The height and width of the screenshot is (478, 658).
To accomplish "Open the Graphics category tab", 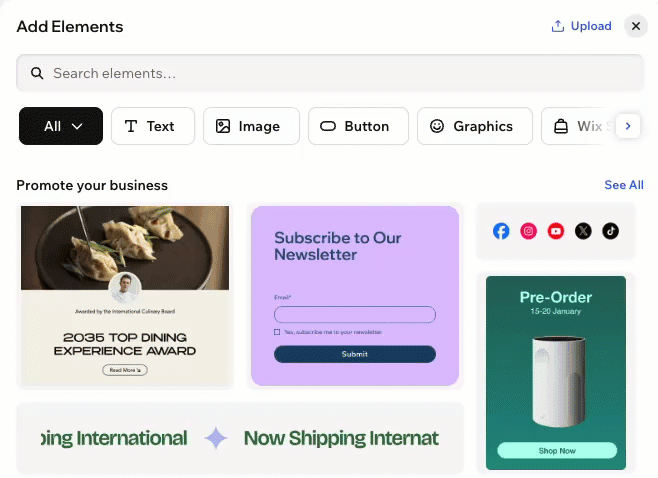I will [x=473, y=126].
